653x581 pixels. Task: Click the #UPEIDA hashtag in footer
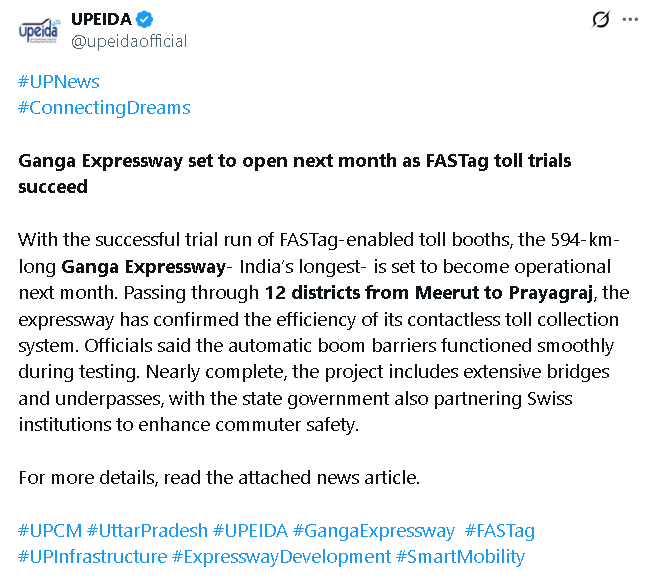[251, 530]
